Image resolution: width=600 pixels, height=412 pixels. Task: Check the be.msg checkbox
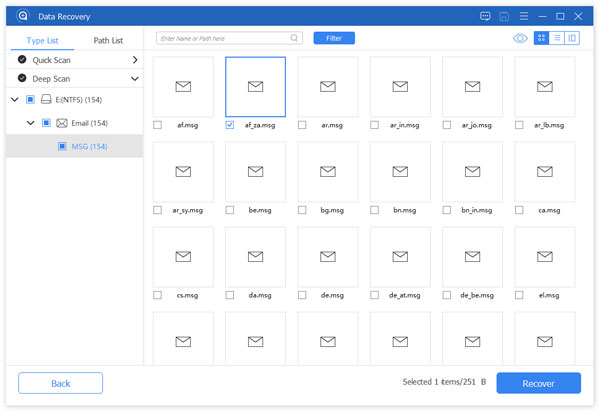coord(230,210)
